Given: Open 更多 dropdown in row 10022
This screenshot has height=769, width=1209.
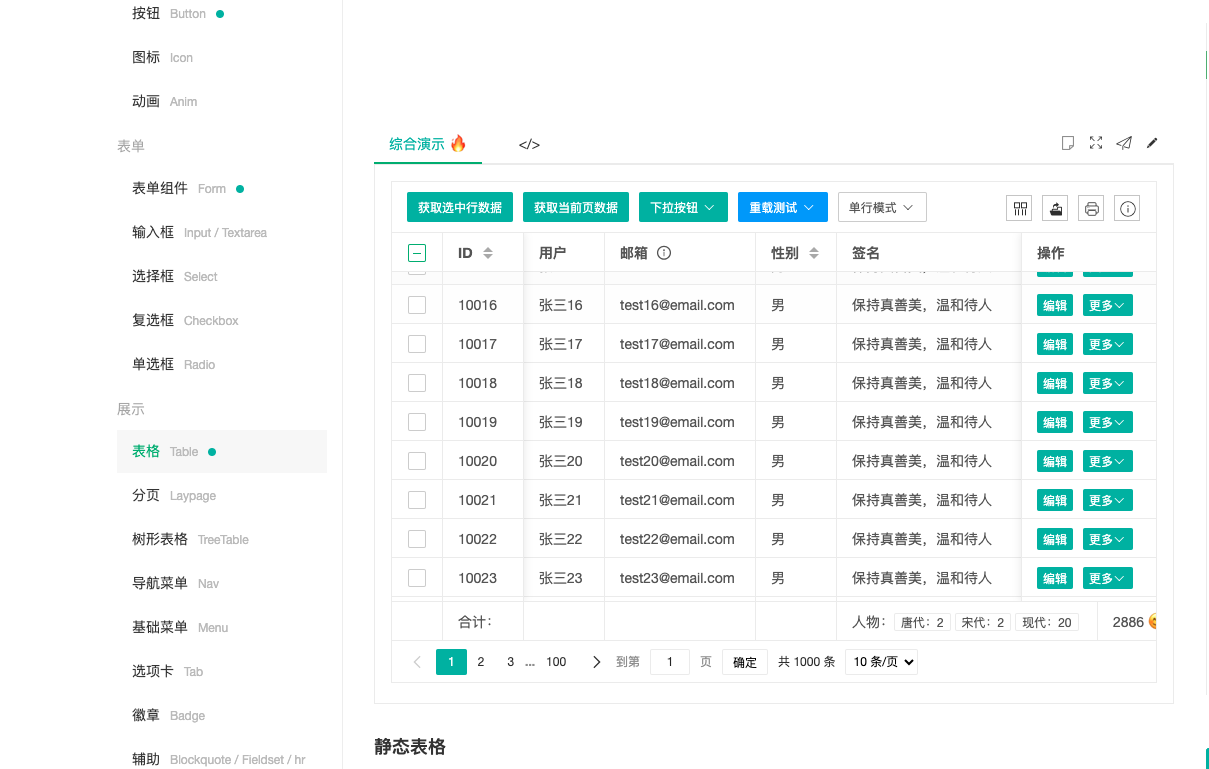Looking at the screenshot, I should [1108, 539].
